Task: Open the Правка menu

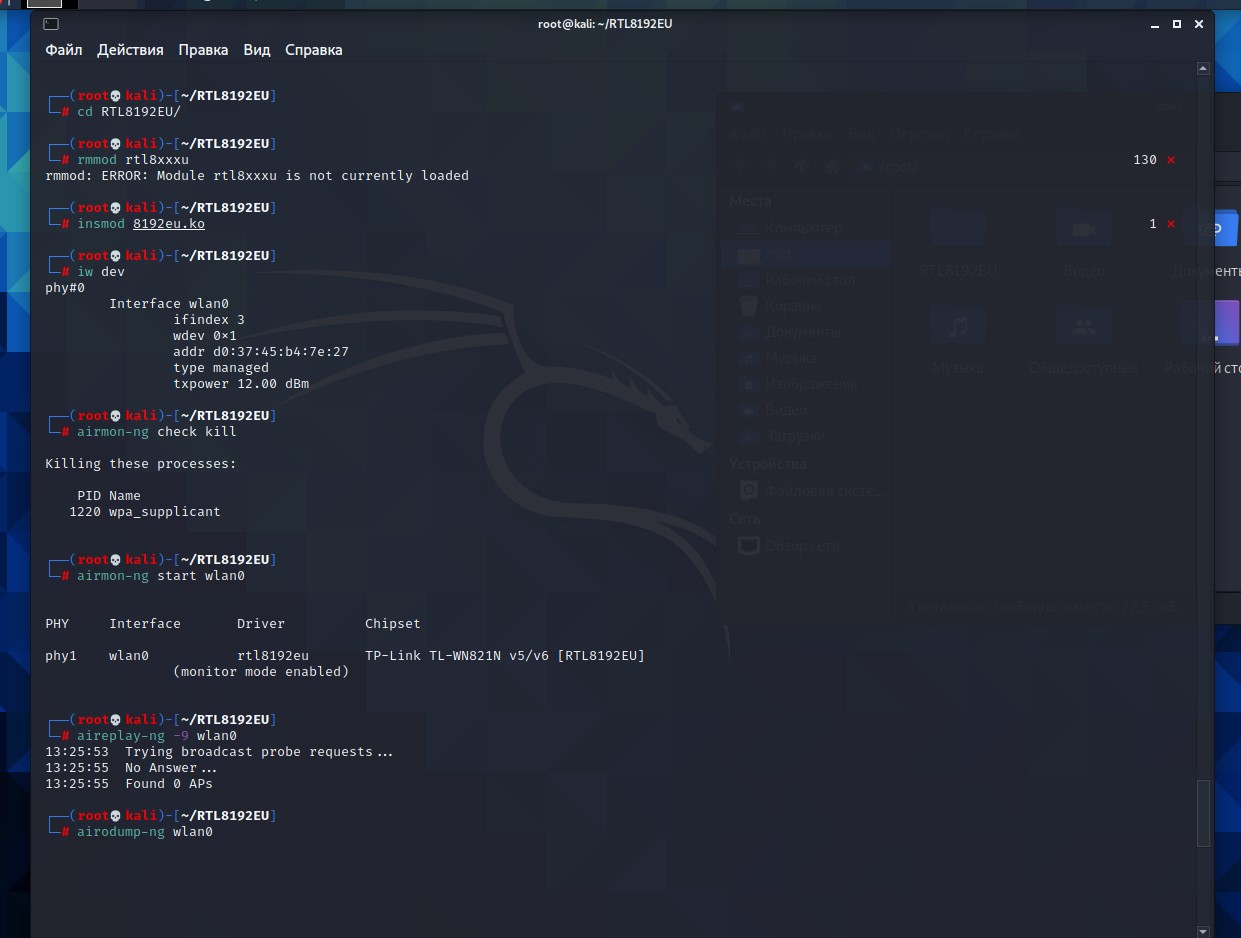Action: coord(203,50)
